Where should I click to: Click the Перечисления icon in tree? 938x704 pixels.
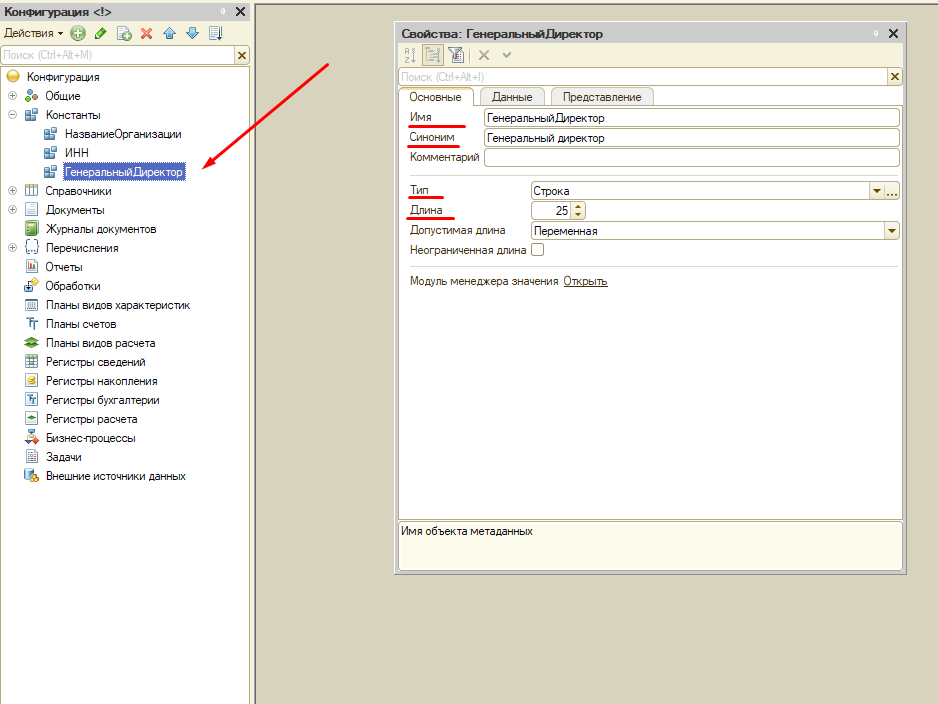[x=32, y=248]
